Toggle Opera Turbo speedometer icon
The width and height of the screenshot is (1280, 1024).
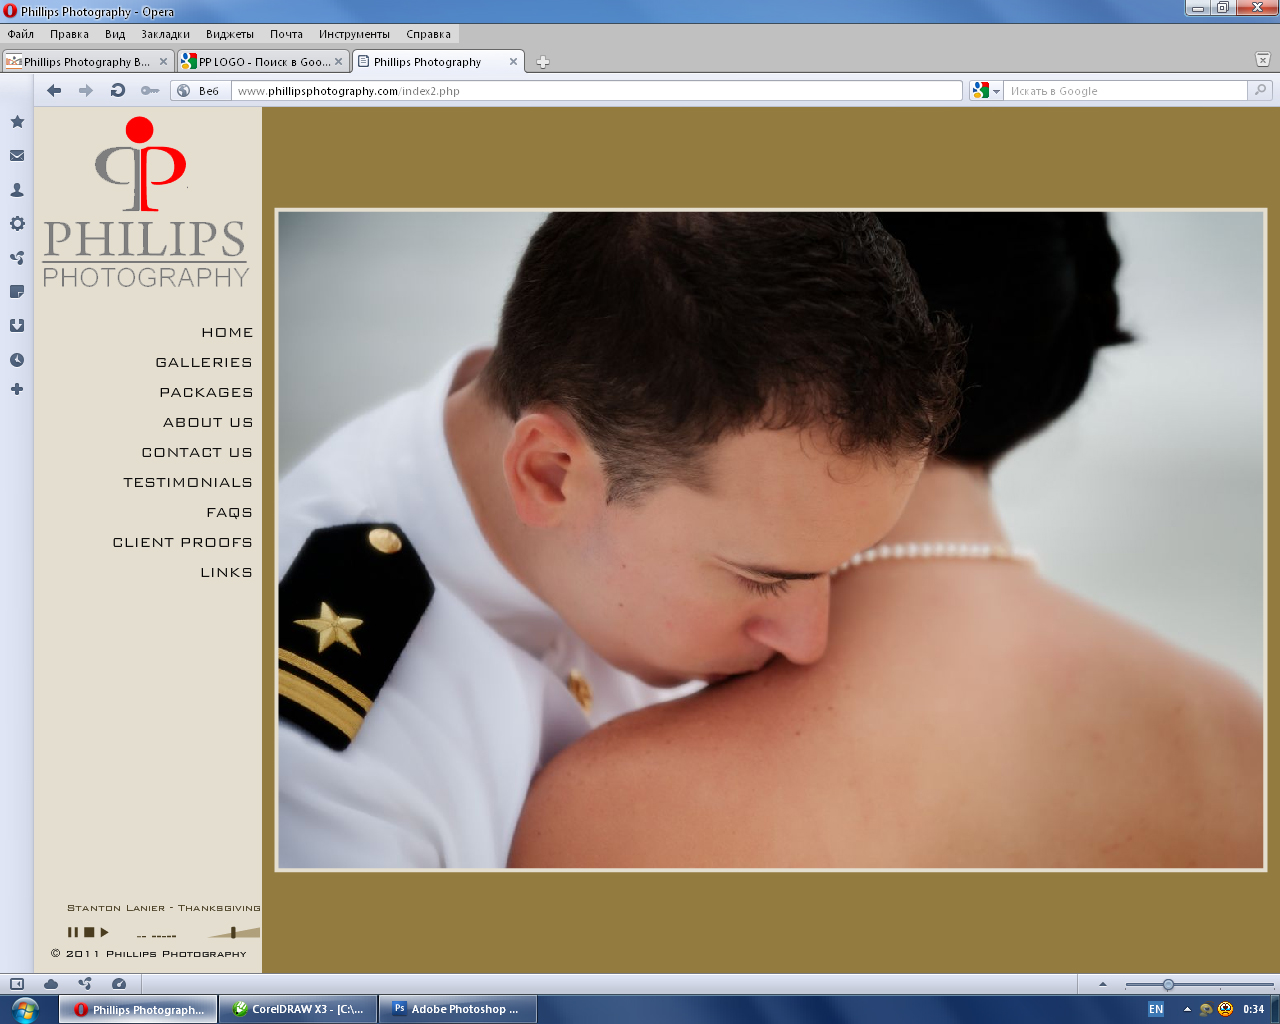coord(119,984)
